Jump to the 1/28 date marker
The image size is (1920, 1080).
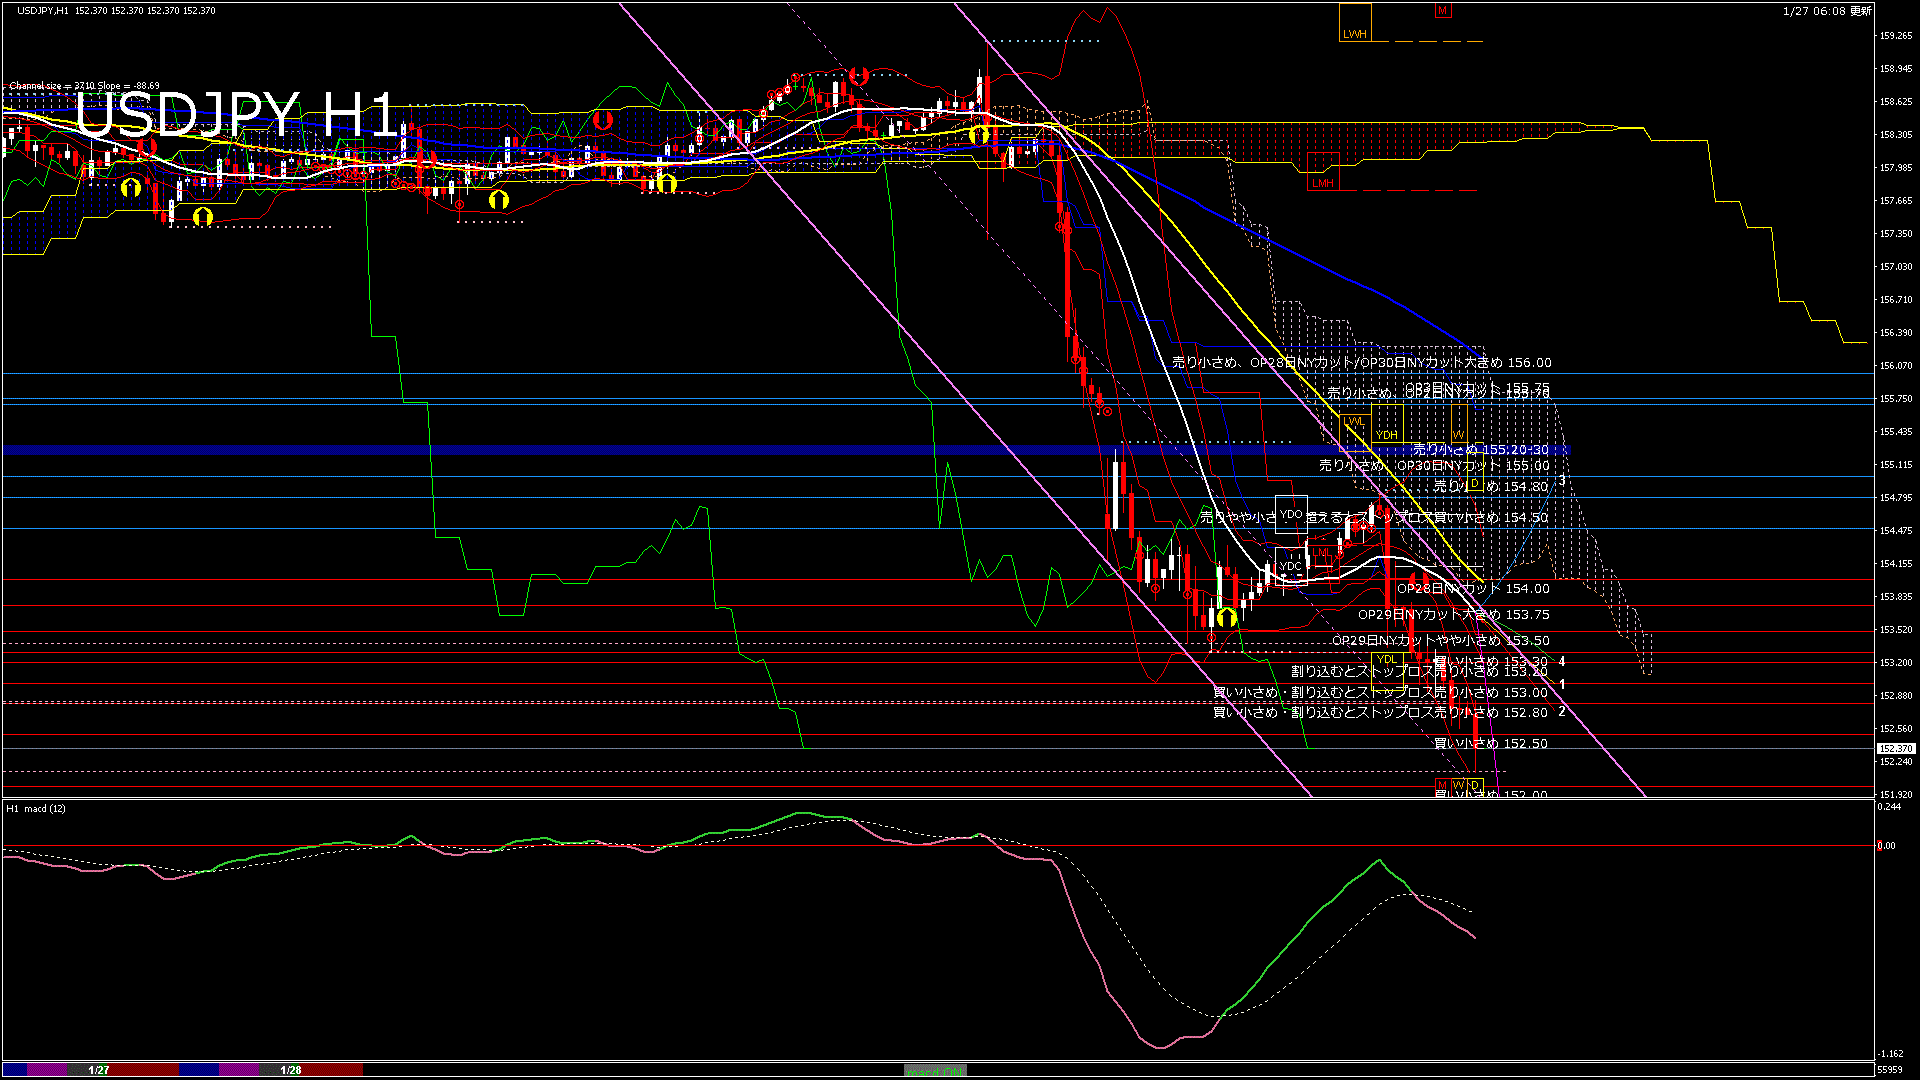pos(291,1070)
